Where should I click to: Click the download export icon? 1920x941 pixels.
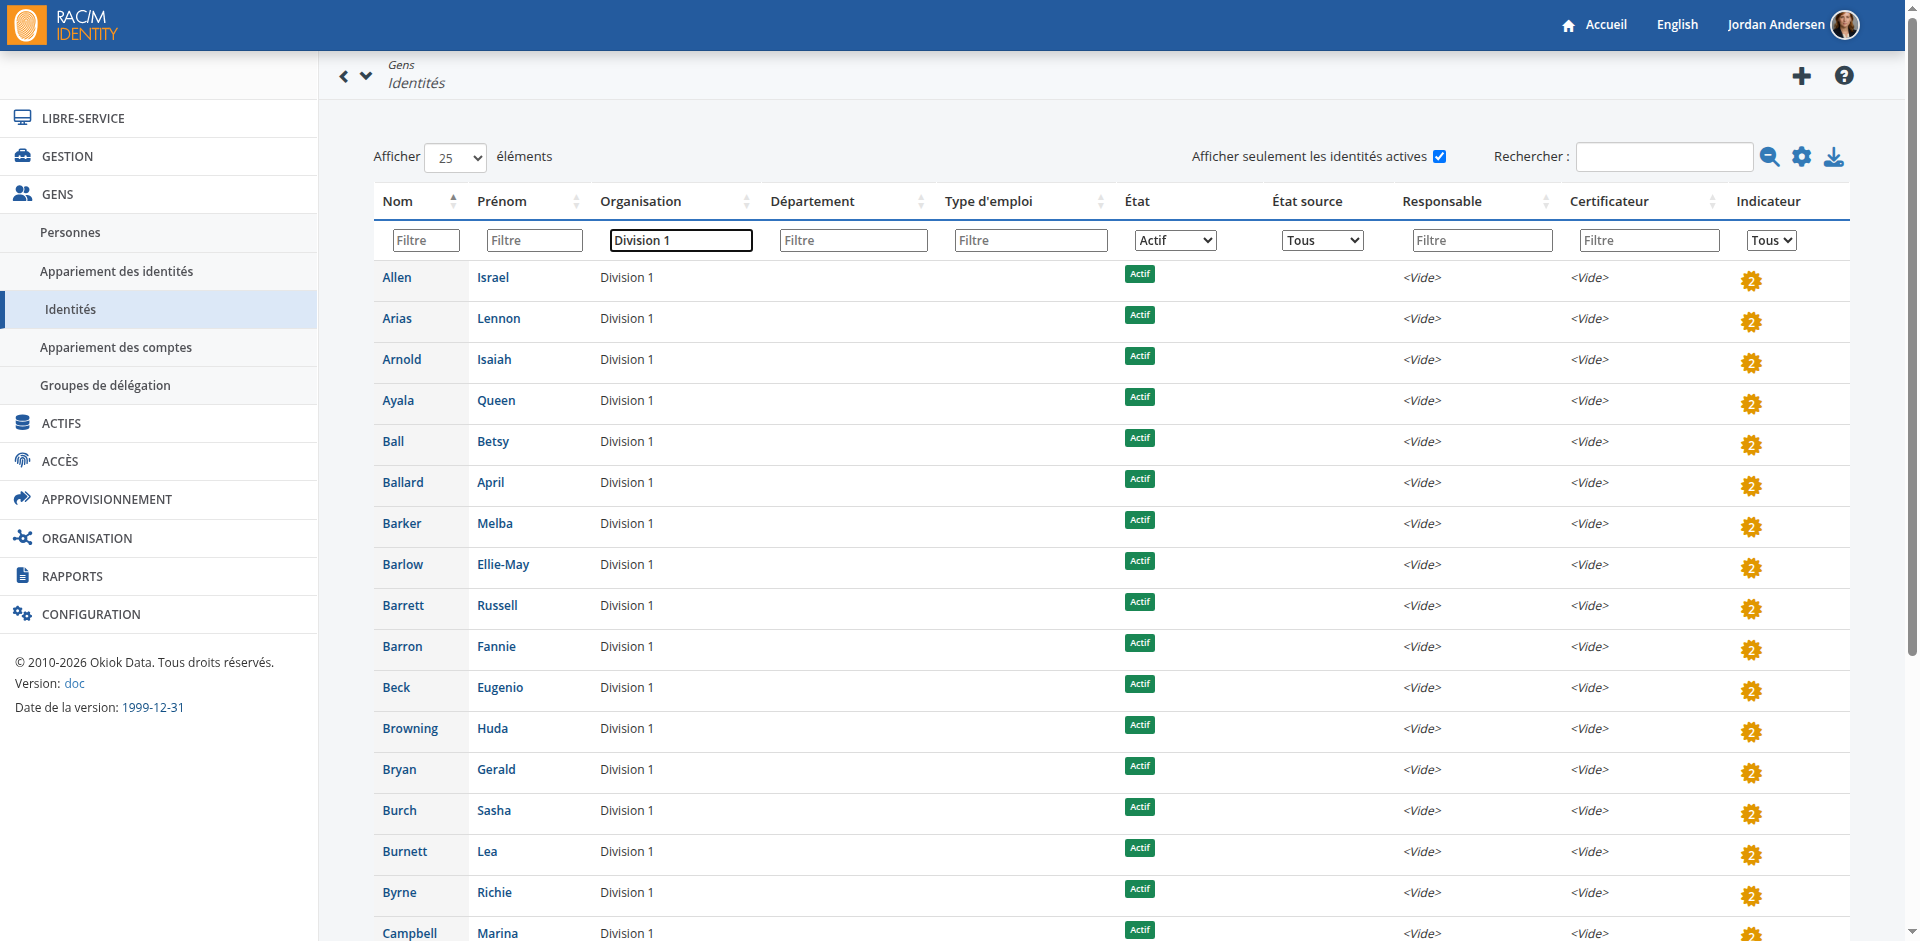[x=1834, y=157]
